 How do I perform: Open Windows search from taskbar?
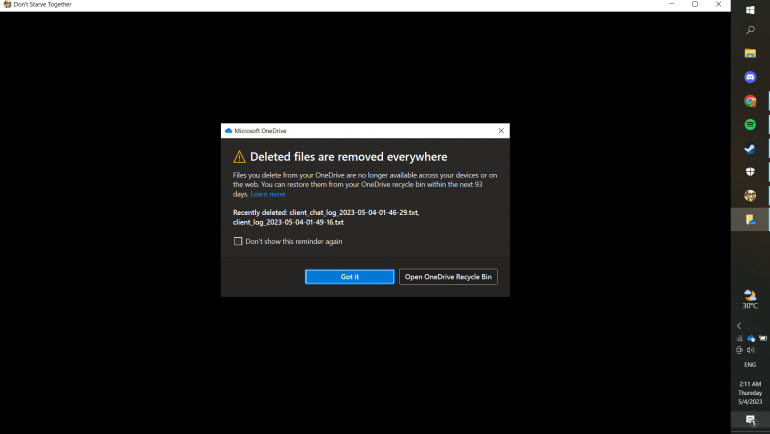point(750,30)
